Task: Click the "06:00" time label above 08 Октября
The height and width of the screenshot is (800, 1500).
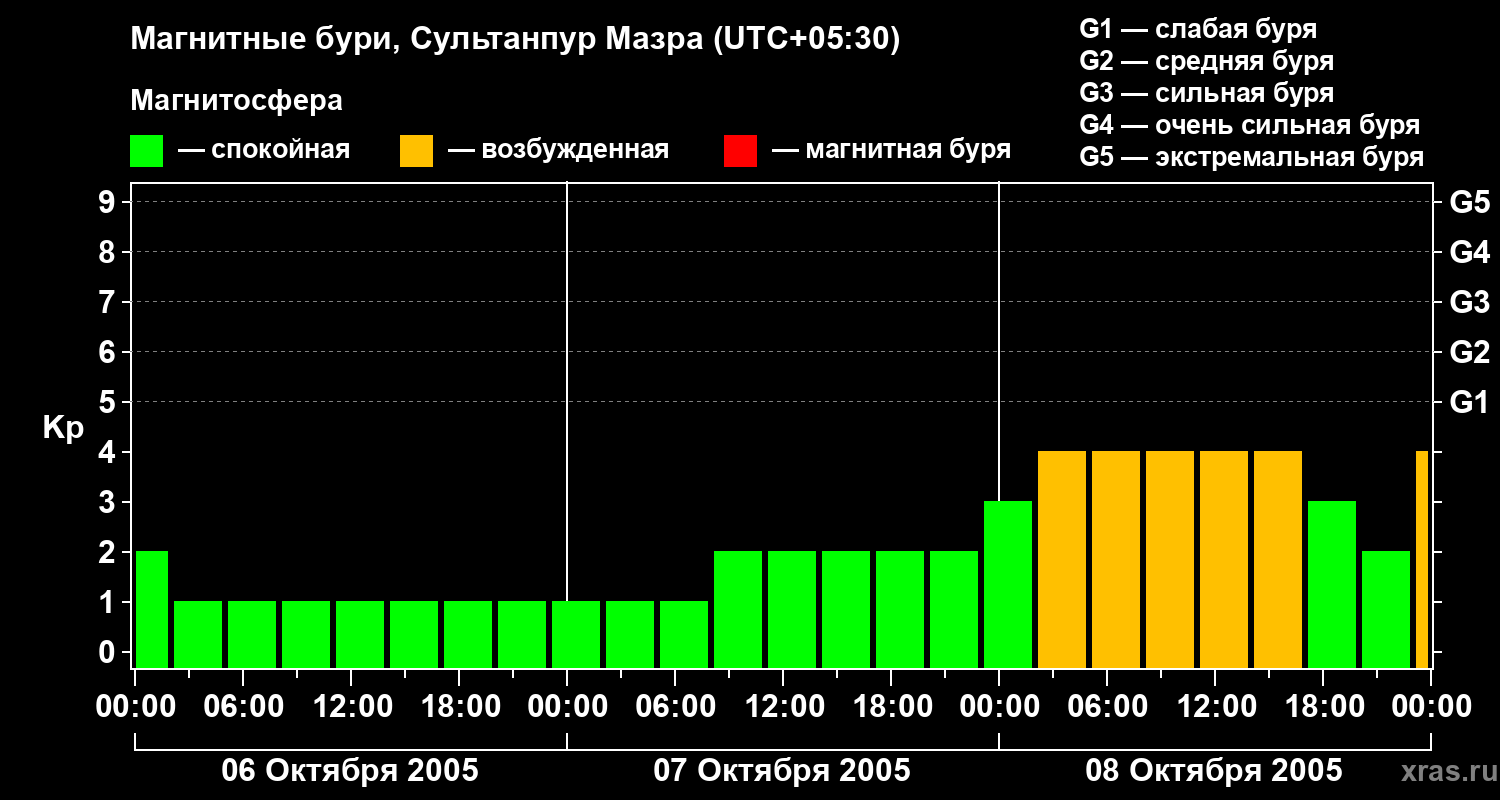Action: (x=1107, y=706)
